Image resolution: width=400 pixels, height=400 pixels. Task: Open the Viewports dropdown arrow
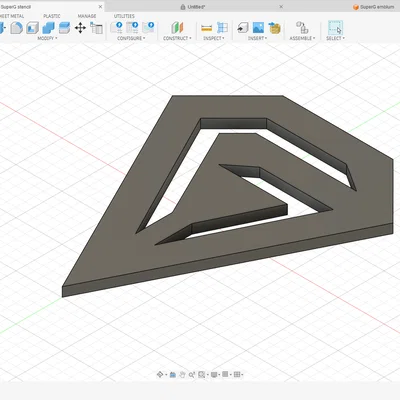(x=242, y=375)
